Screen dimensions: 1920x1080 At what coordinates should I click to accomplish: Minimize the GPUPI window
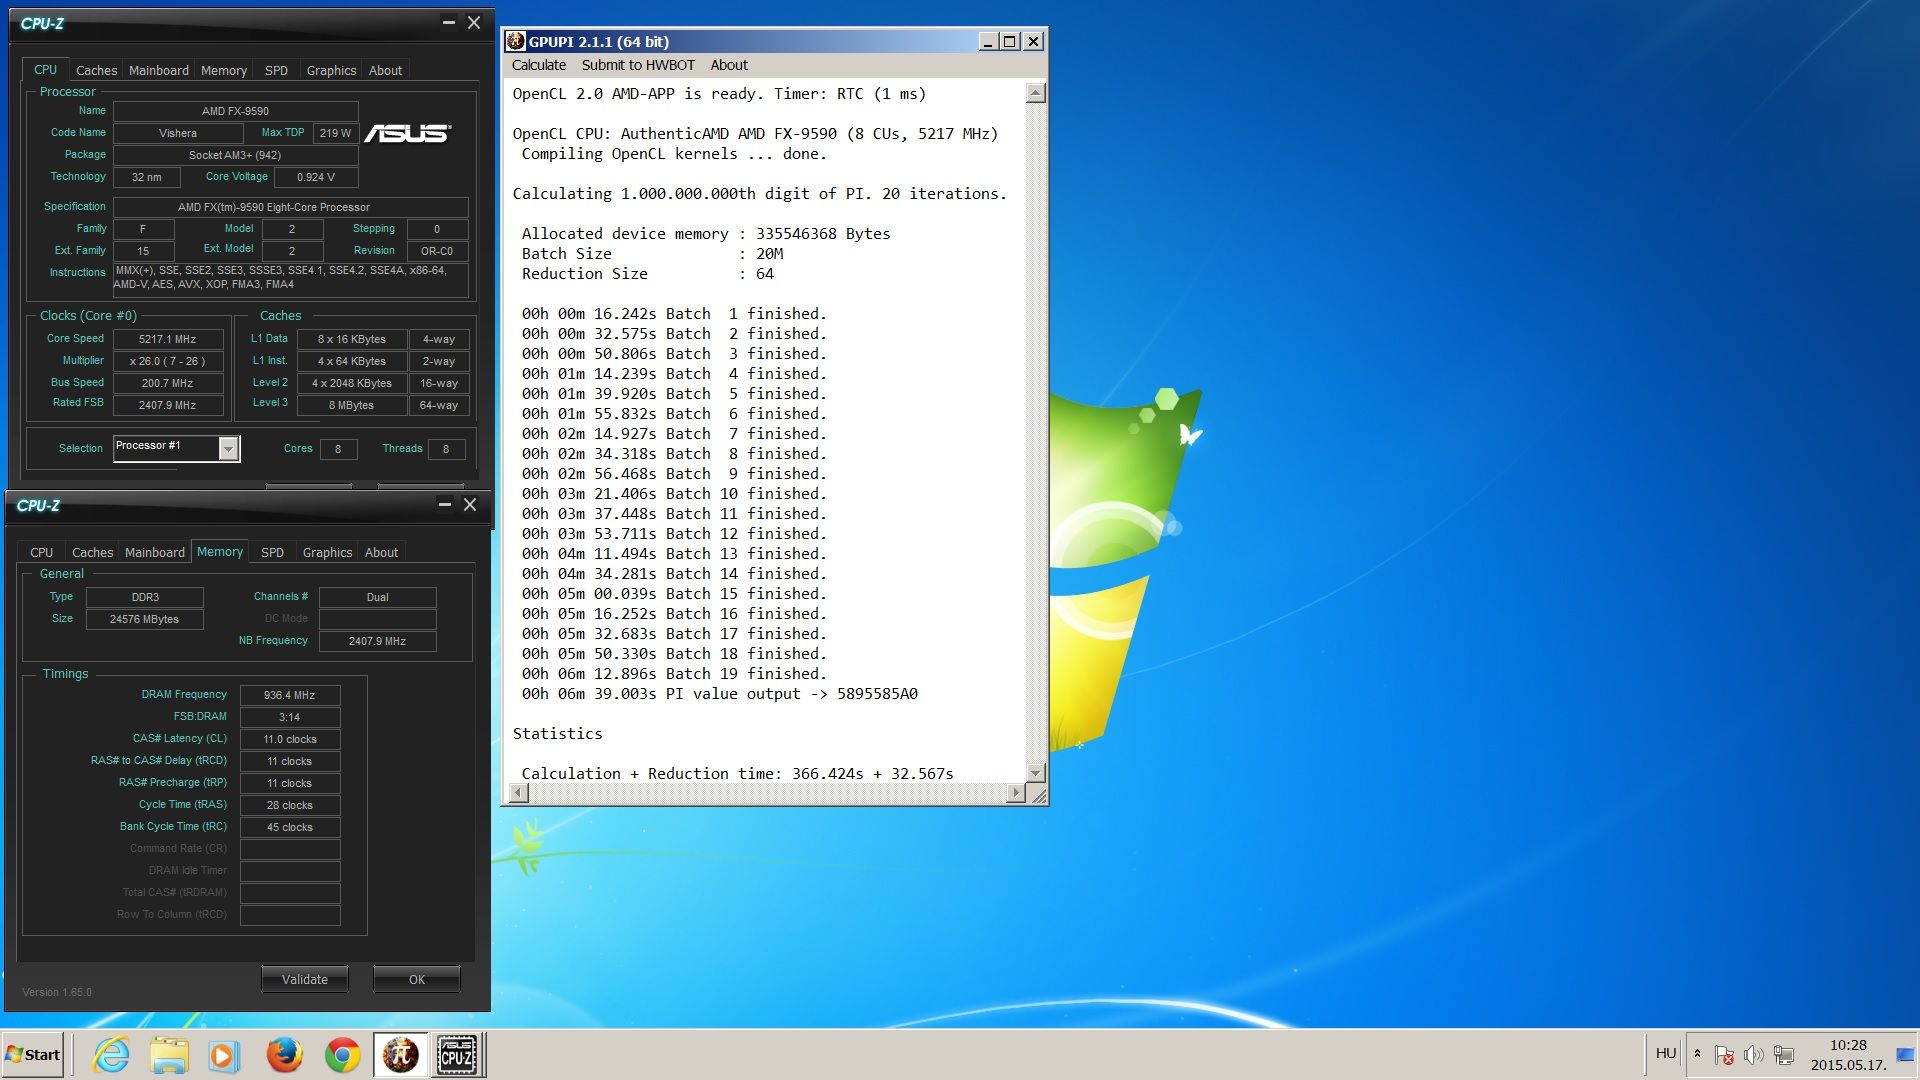[987, 41]
